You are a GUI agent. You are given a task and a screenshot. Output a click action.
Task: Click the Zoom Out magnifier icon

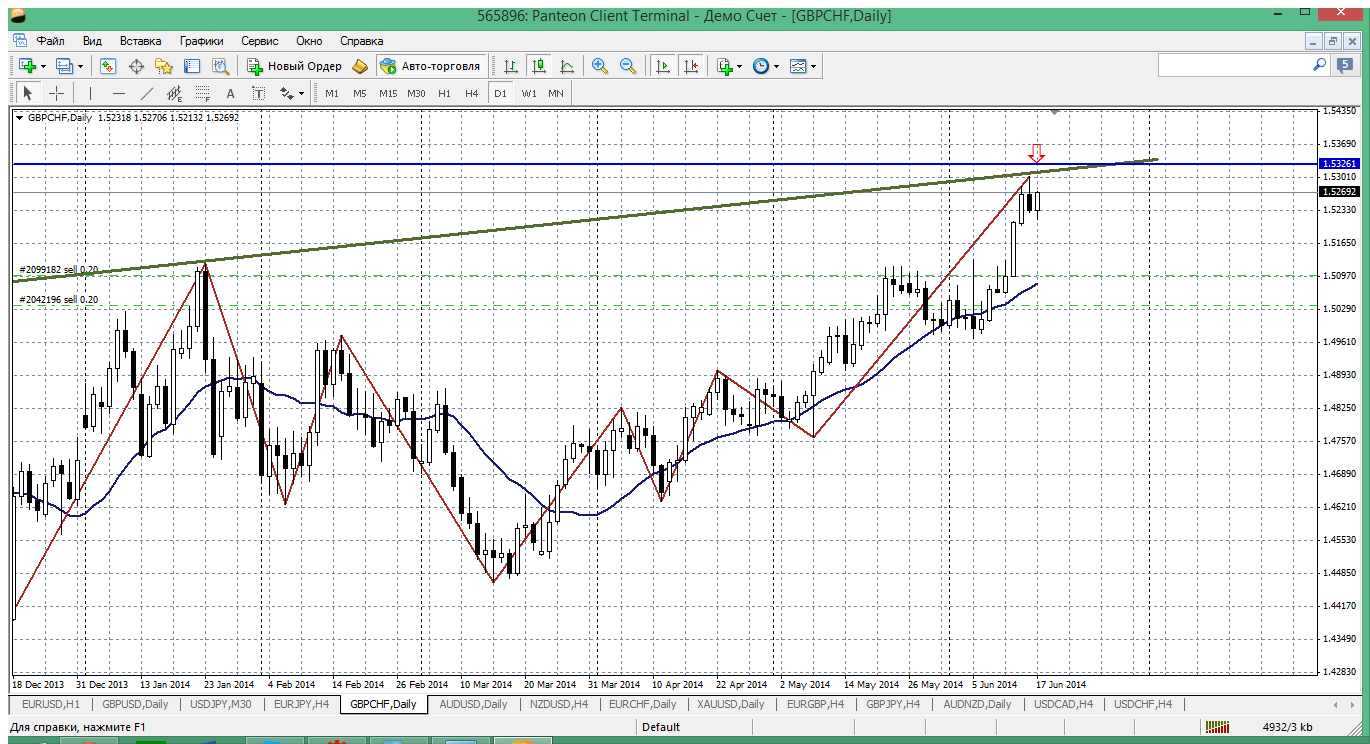(628, 66)
